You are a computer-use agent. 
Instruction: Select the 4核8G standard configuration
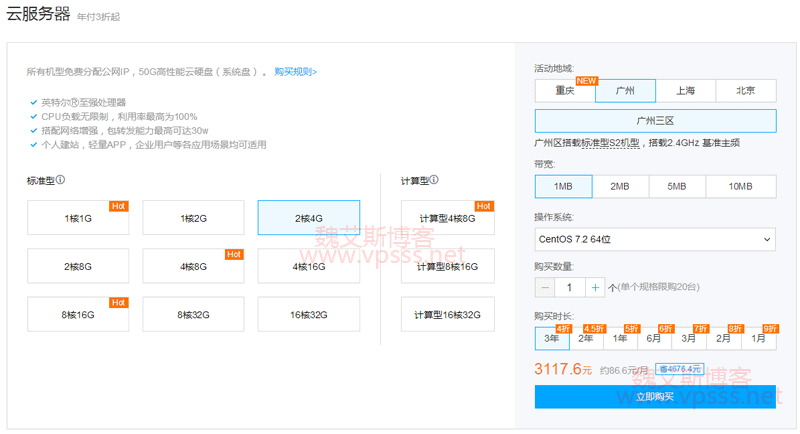(193, 266)
